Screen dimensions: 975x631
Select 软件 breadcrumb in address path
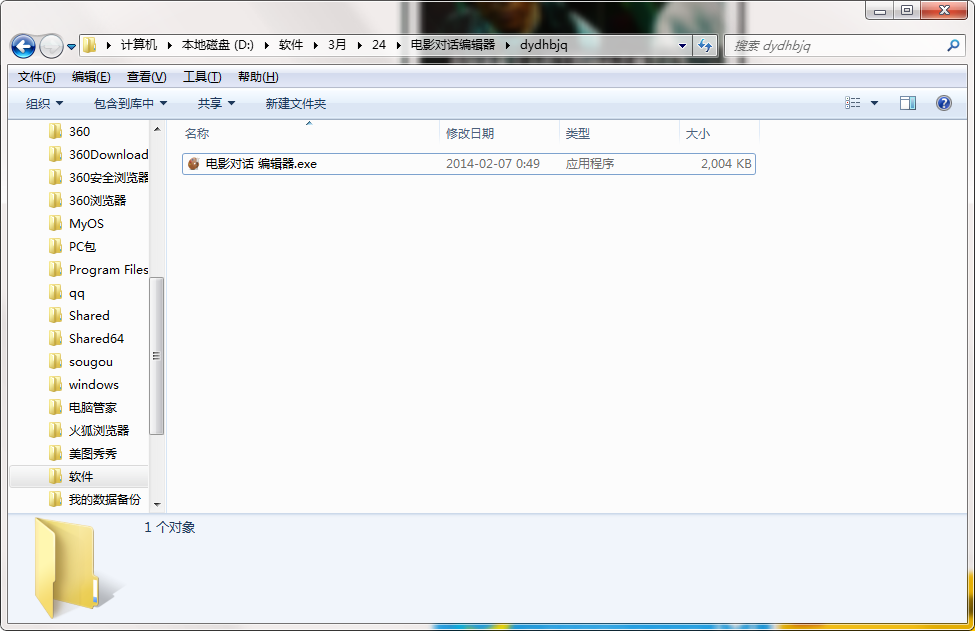(x=290, y=45)
